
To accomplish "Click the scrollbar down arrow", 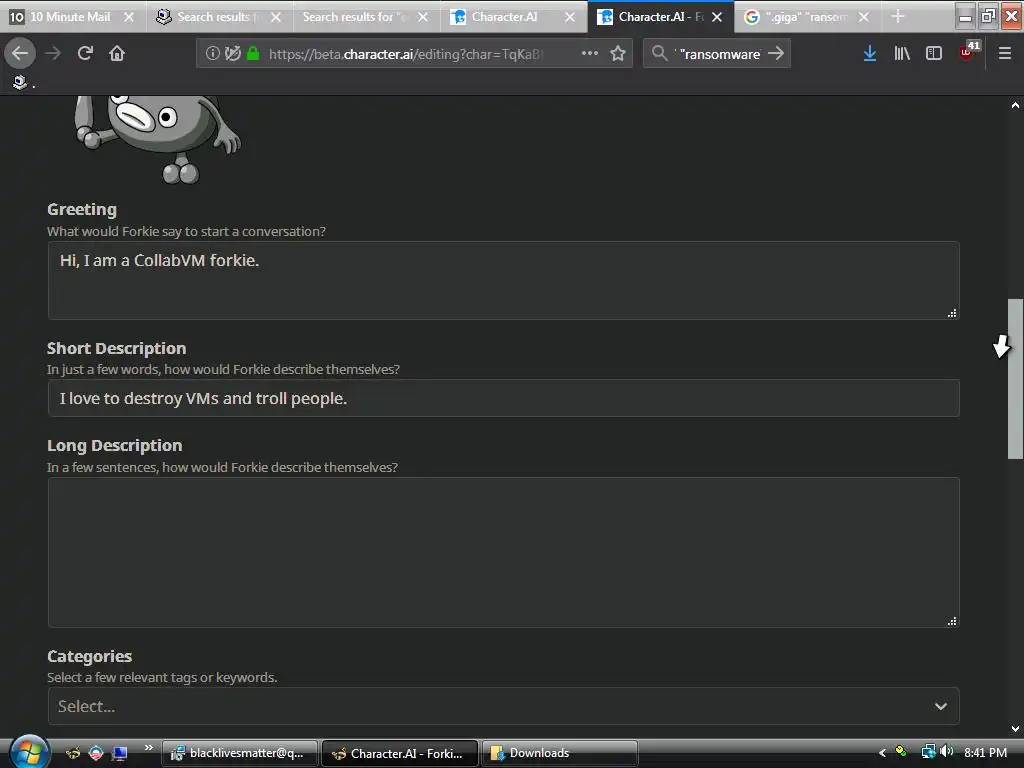I will [x=1015, y=729].
